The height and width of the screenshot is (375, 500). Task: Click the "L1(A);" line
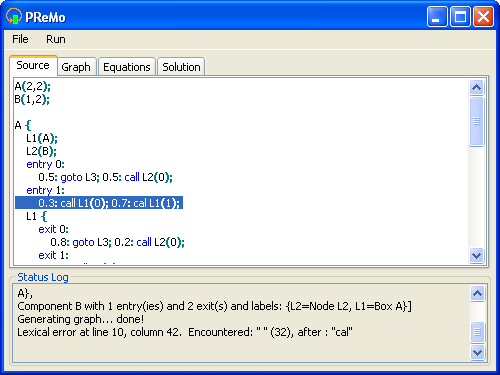point(42,138)
